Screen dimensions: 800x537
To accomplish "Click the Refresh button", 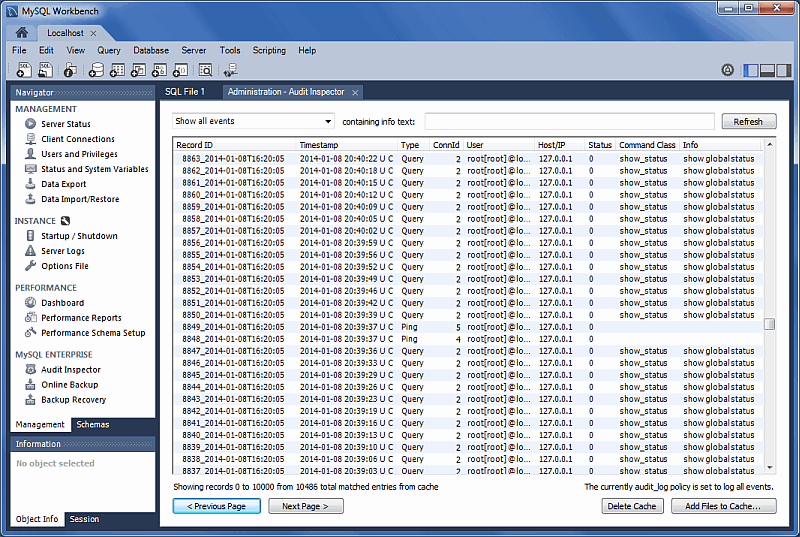I will tap(748, 121).
